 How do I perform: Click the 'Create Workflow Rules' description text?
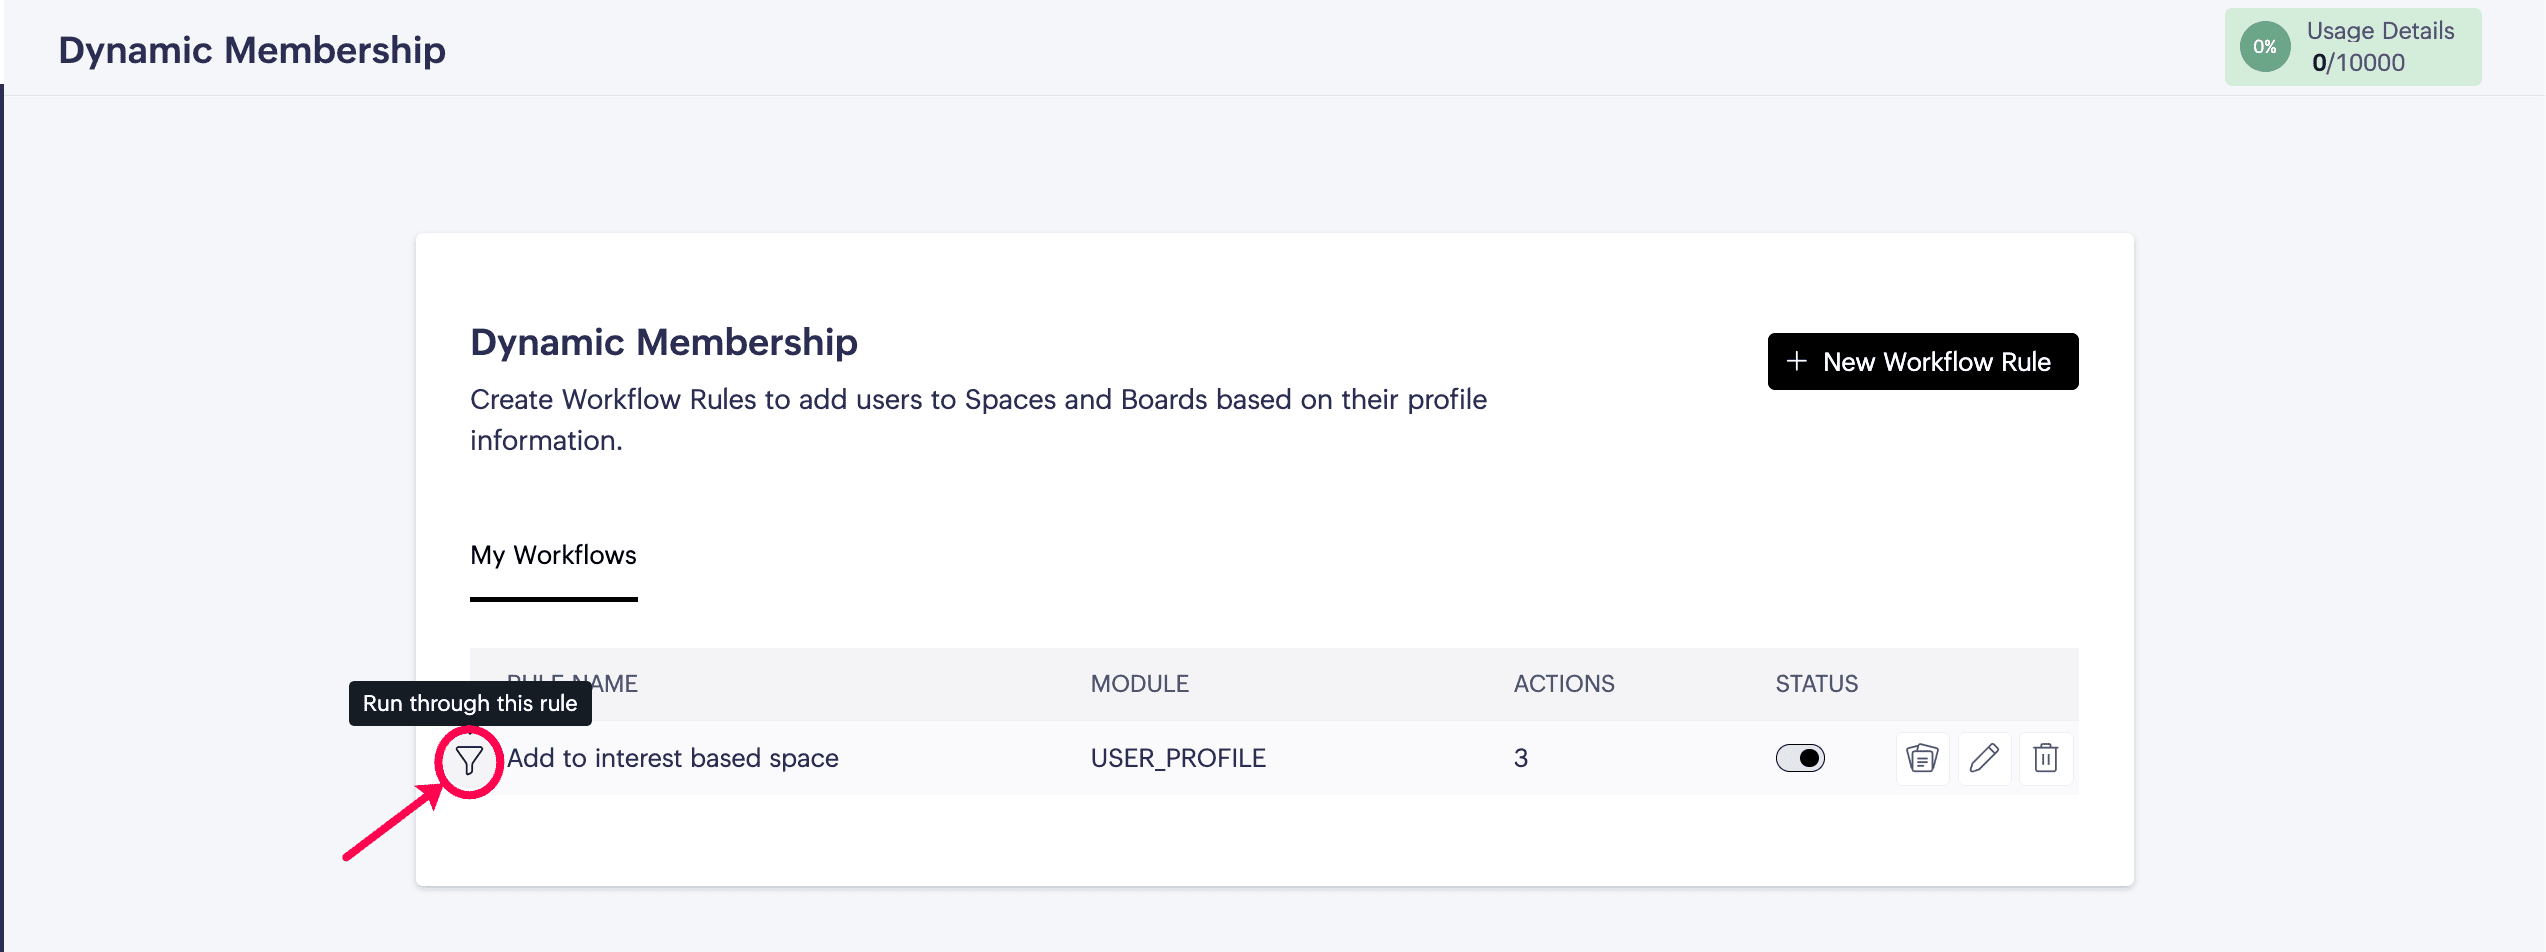coord(978,400)
